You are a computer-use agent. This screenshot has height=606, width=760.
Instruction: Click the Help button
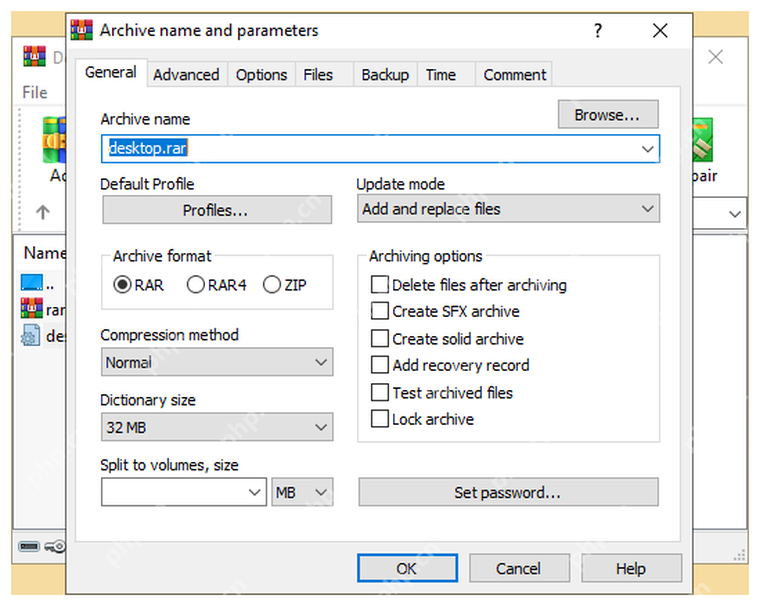[x=632, y=568]
